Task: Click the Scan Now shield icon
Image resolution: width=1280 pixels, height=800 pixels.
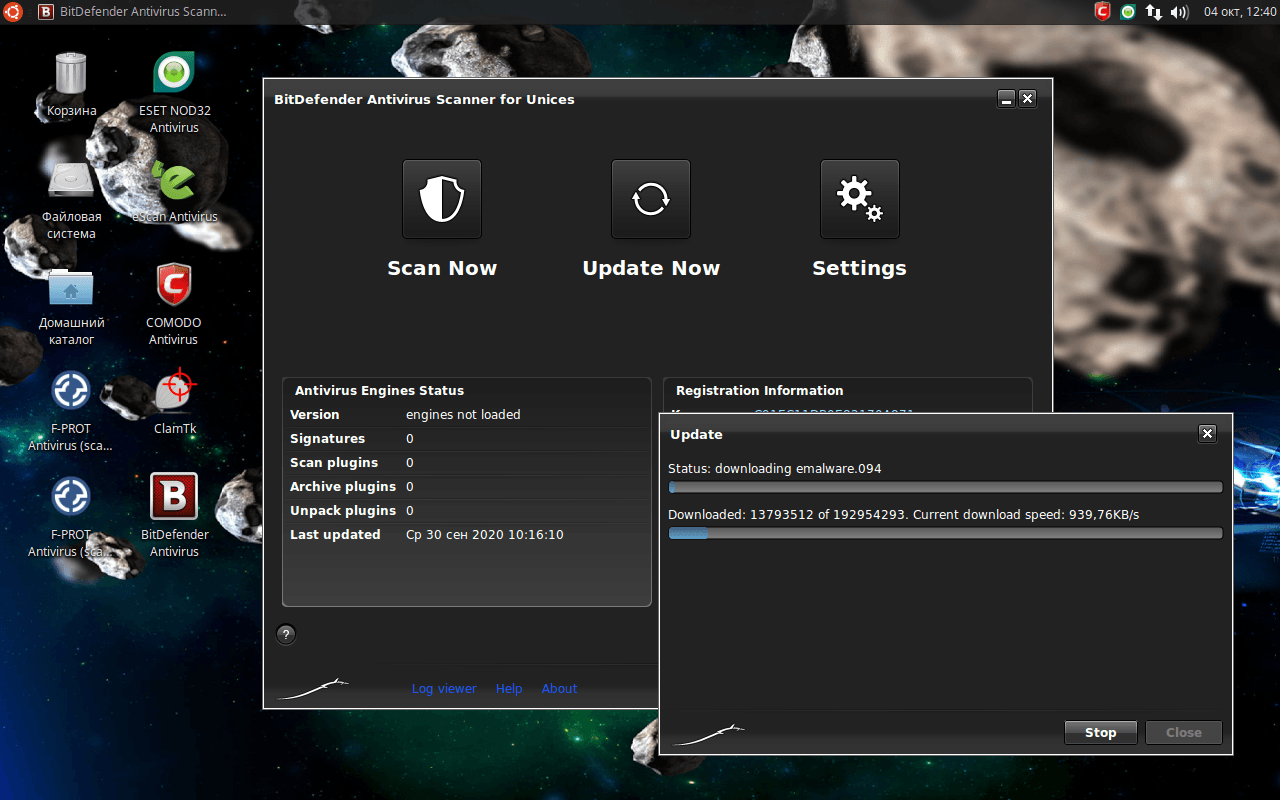Action: (x=442, y=199)
